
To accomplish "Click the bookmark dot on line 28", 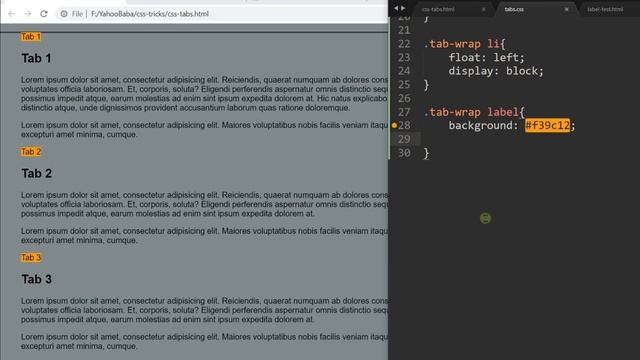I will (394, 125).
